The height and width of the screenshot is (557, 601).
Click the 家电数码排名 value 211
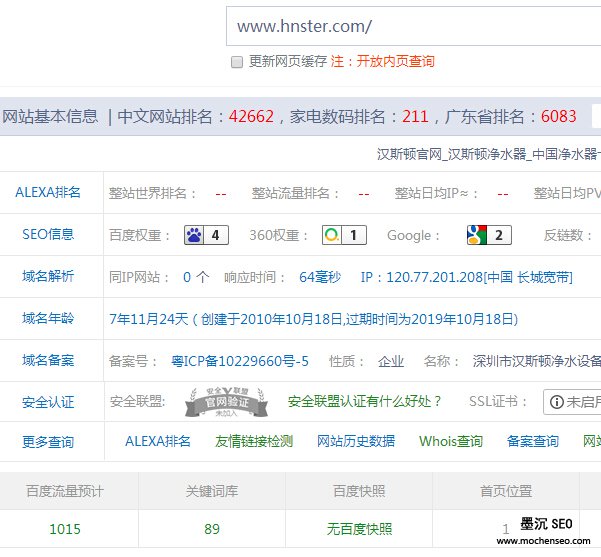(415, 116)
